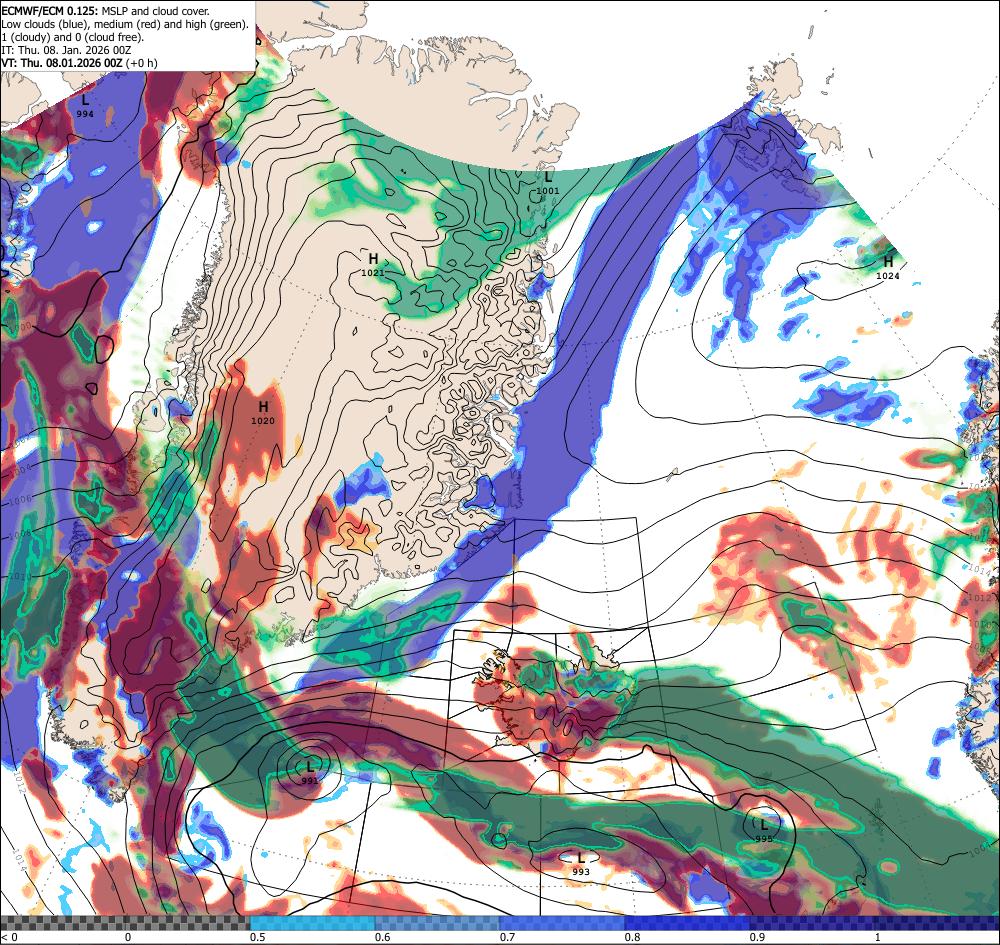Click the 'Low clouds (blue), medium (red)' legend line
This screenshot has width=1000, height=945.
click(124, 24)
